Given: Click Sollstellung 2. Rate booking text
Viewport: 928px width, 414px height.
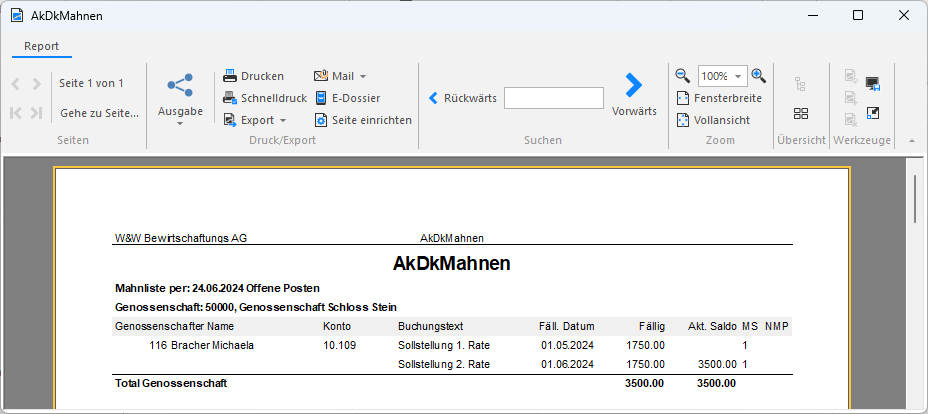Looking at the screenshot, I should pos(444,364).
